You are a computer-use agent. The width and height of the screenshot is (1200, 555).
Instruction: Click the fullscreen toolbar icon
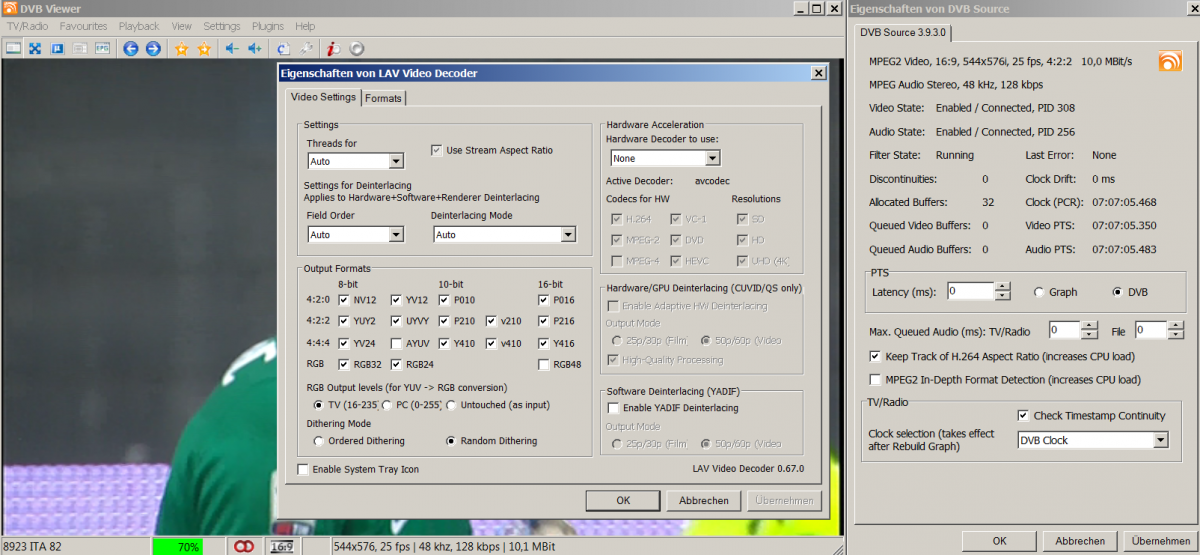tap(35, 48)
